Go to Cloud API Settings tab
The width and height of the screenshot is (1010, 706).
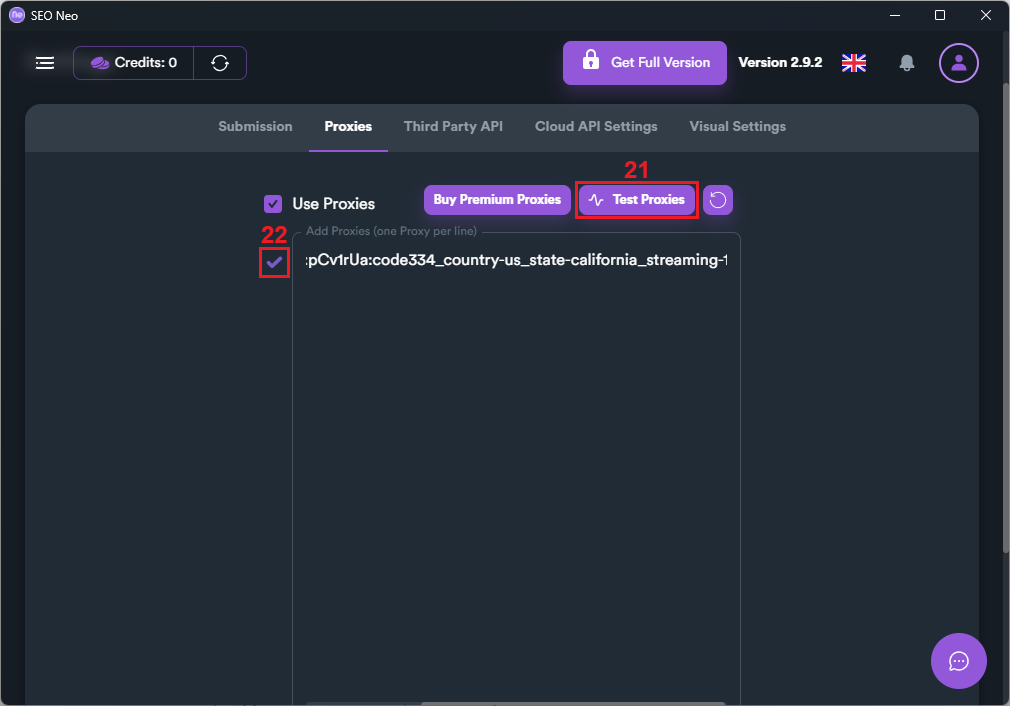[x=596, y=126]
